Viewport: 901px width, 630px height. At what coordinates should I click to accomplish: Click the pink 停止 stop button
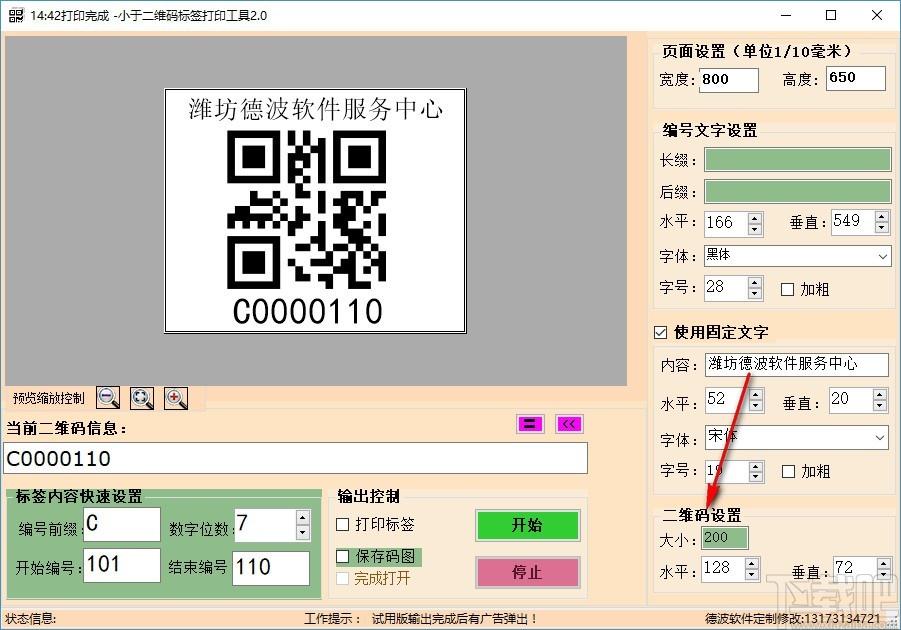(527, 573)
